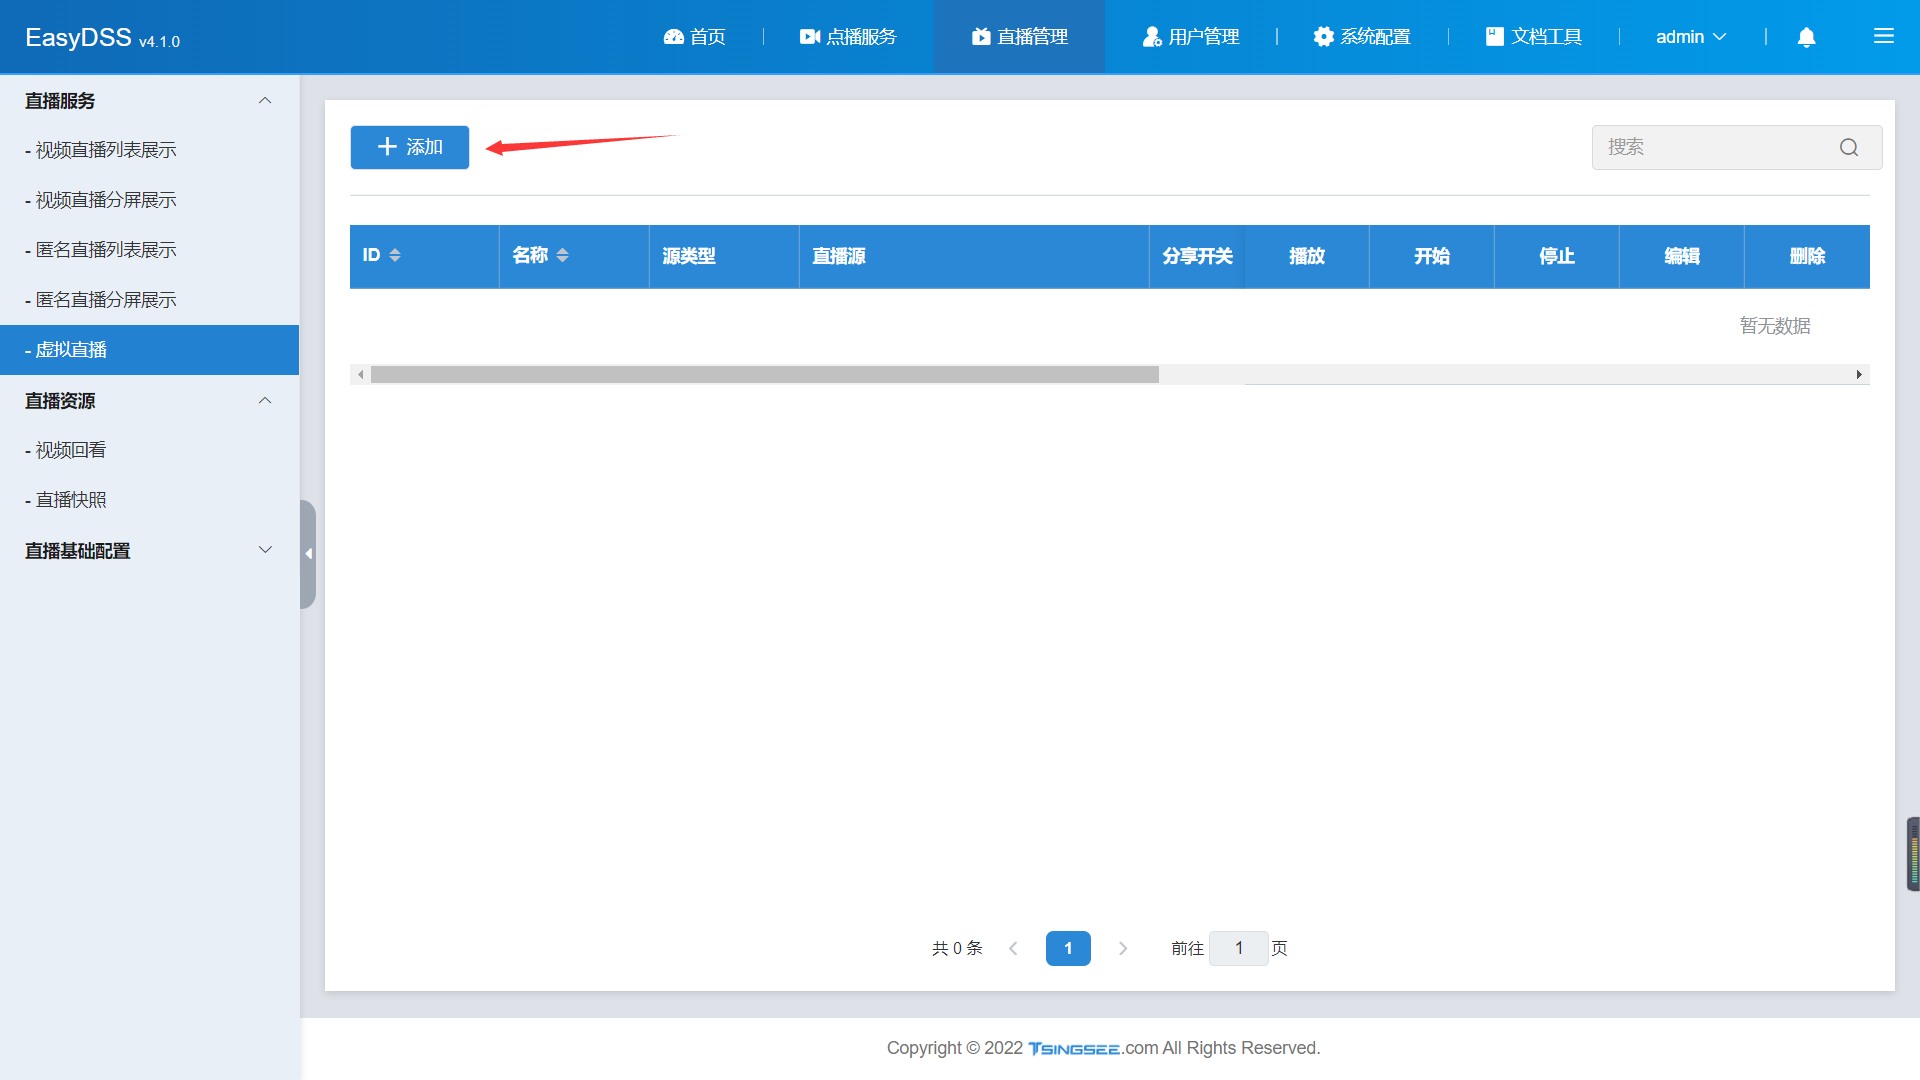Collapse the 直播资源 section
Viewport: 1920px width, 1080px height.
coord(265,401)
